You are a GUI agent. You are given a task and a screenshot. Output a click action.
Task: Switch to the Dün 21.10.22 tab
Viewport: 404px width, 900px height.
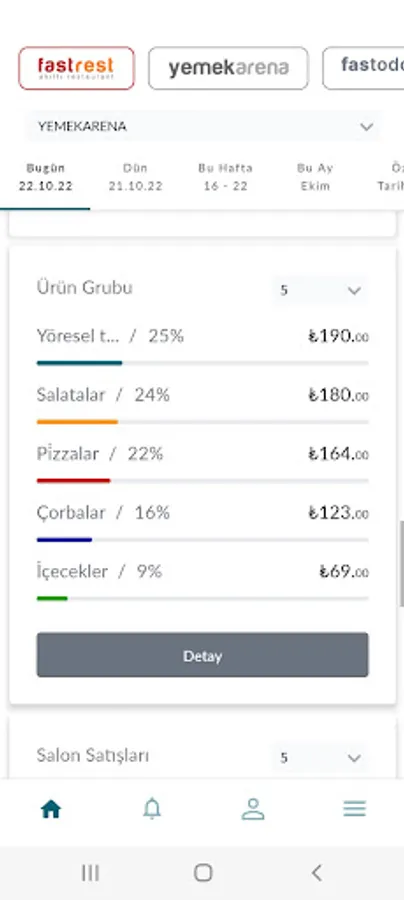pos(135,177)
